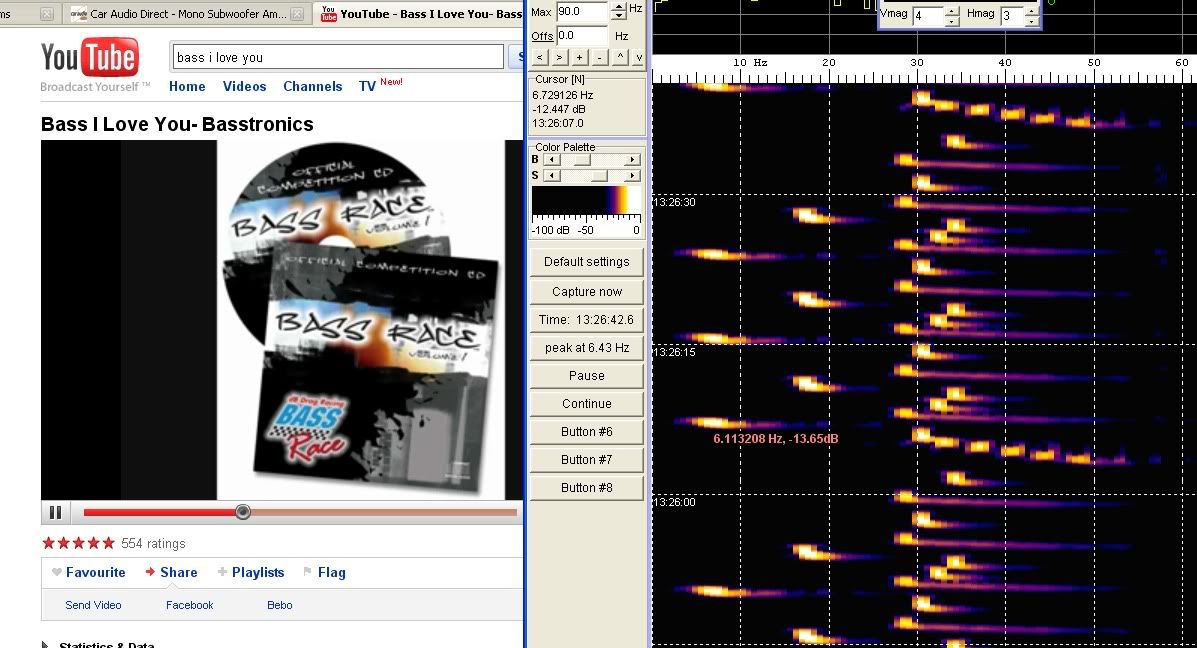Screen dimensions: 1197x648
Task: Click the B brightness slider thumb
Action: coord(582,160)
